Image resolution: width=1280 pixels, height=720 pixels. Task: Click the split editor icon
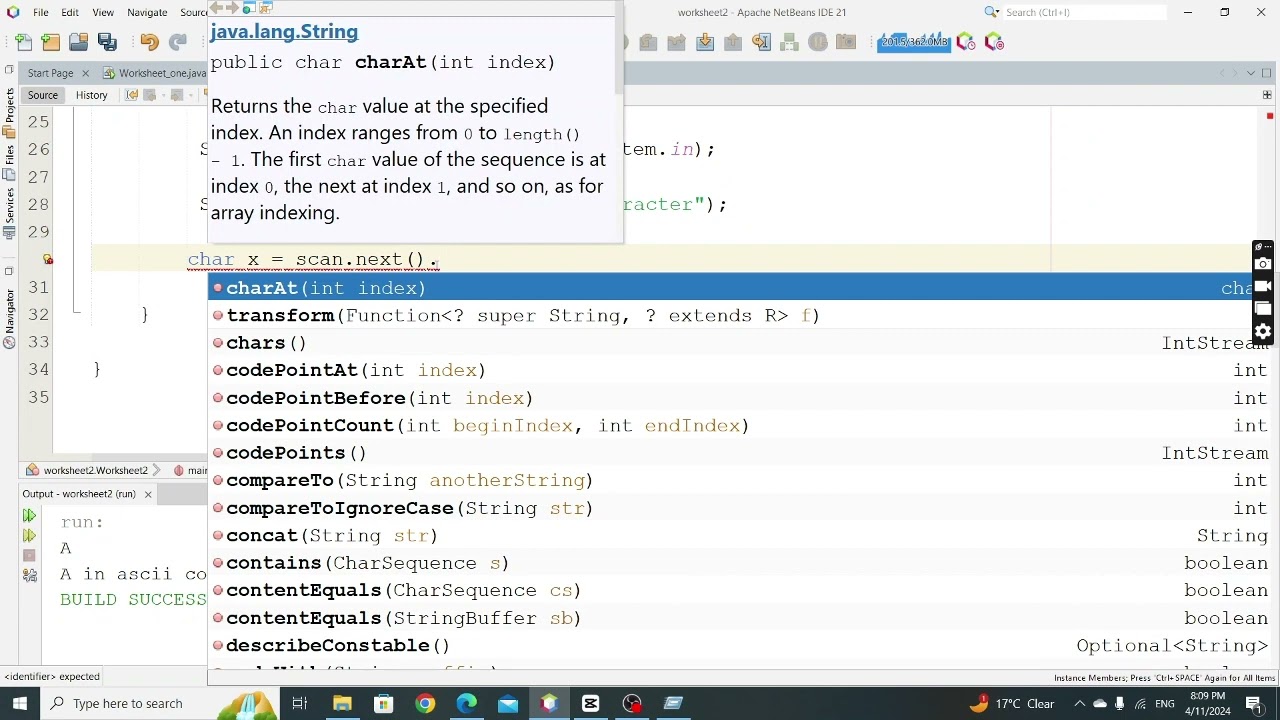point(1267,95)
